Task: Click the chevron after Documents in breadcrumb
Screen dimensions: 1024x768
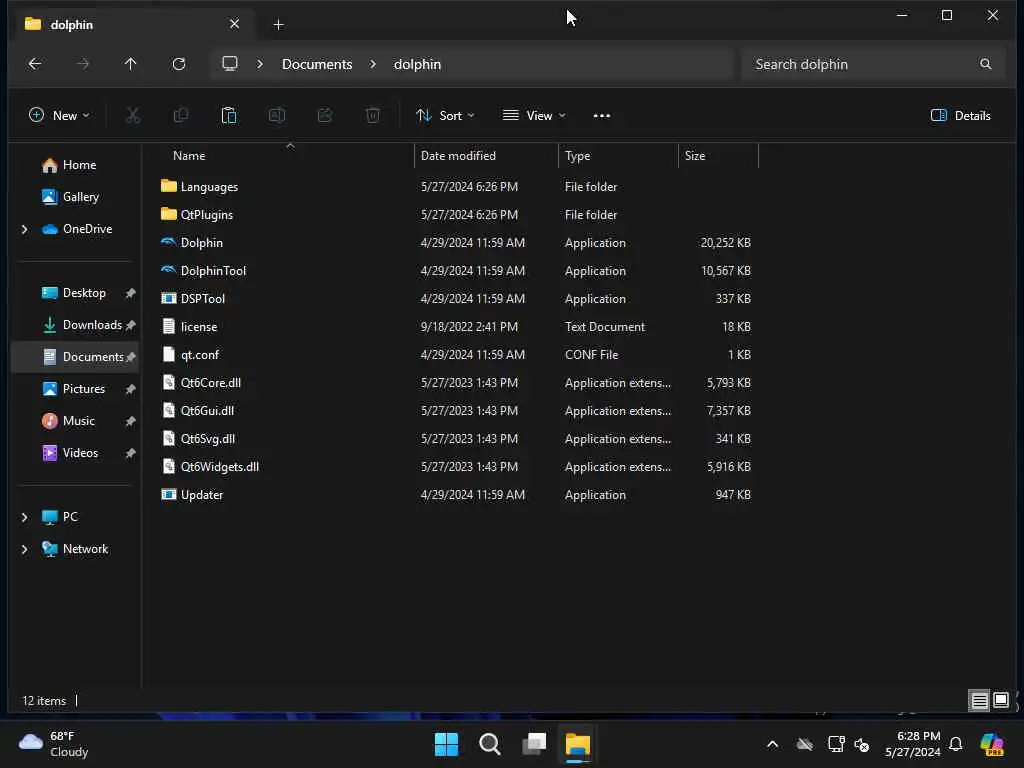Action: click(373, 64)
